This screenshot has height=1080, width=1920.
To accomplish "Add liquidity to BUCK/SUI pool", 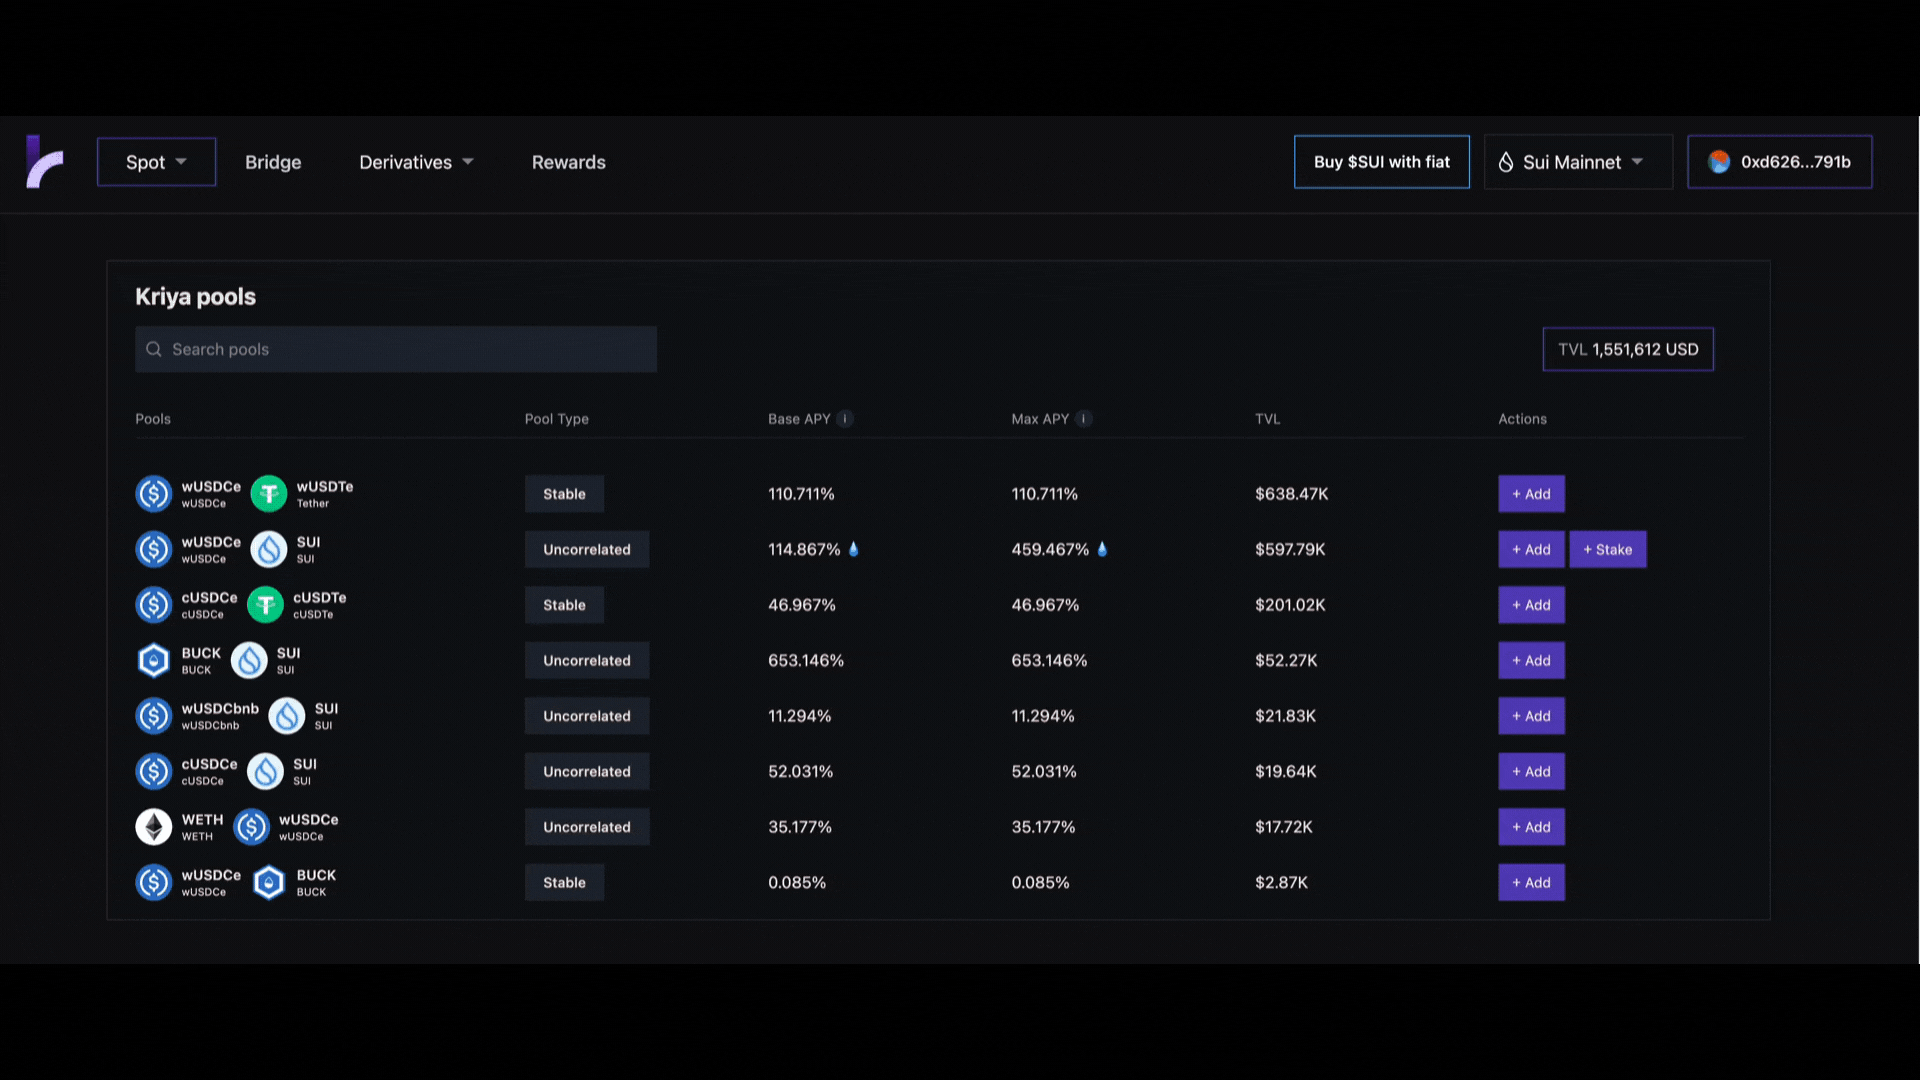I will pyautogui.click(x=1531, y=660).
